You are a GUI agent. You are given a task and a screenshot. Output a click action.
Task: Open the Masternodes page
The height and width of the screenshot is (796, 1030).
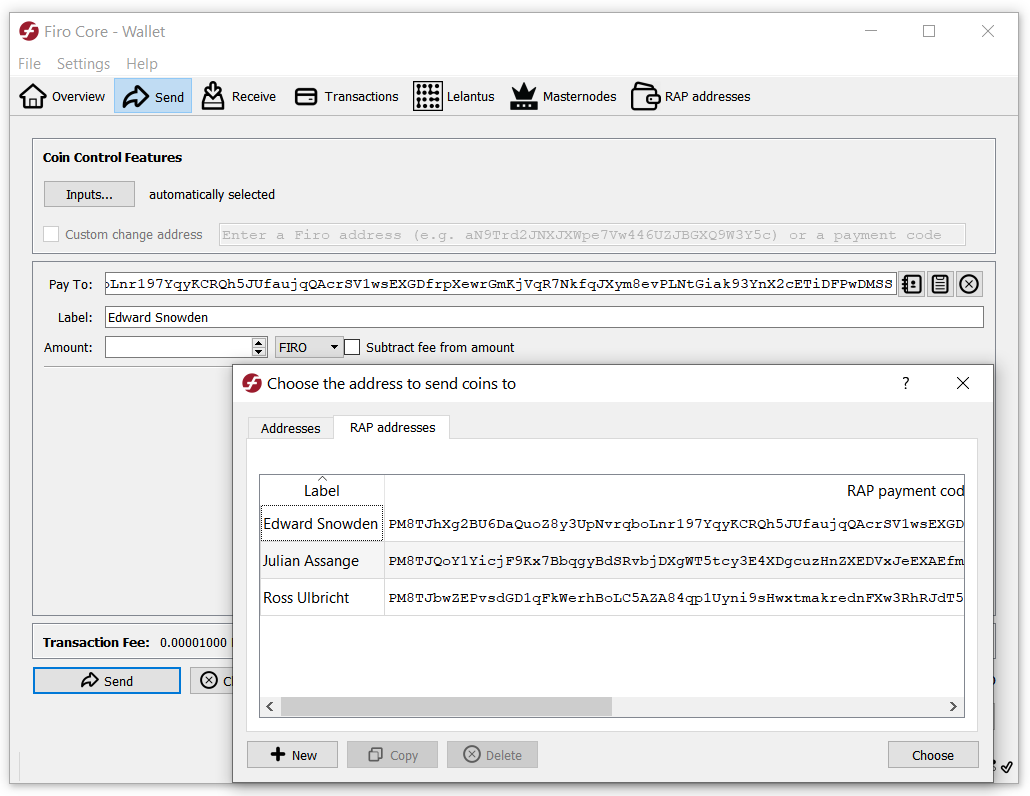click(x=564, y=97)
